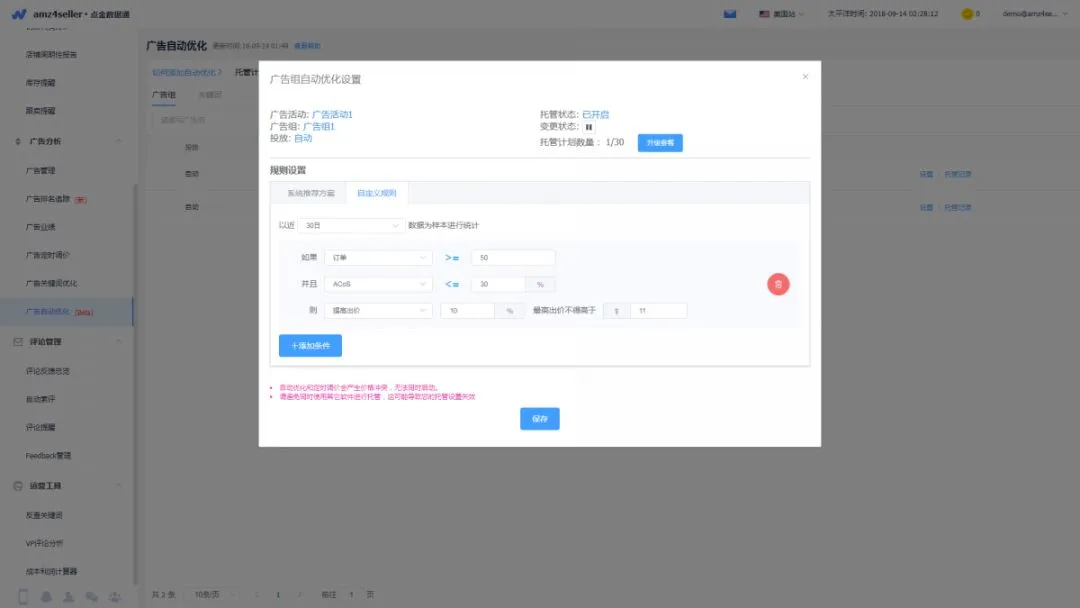Collapse the 运营工具 sidebar section
The image size is (1080, 608).
[118, 485]
